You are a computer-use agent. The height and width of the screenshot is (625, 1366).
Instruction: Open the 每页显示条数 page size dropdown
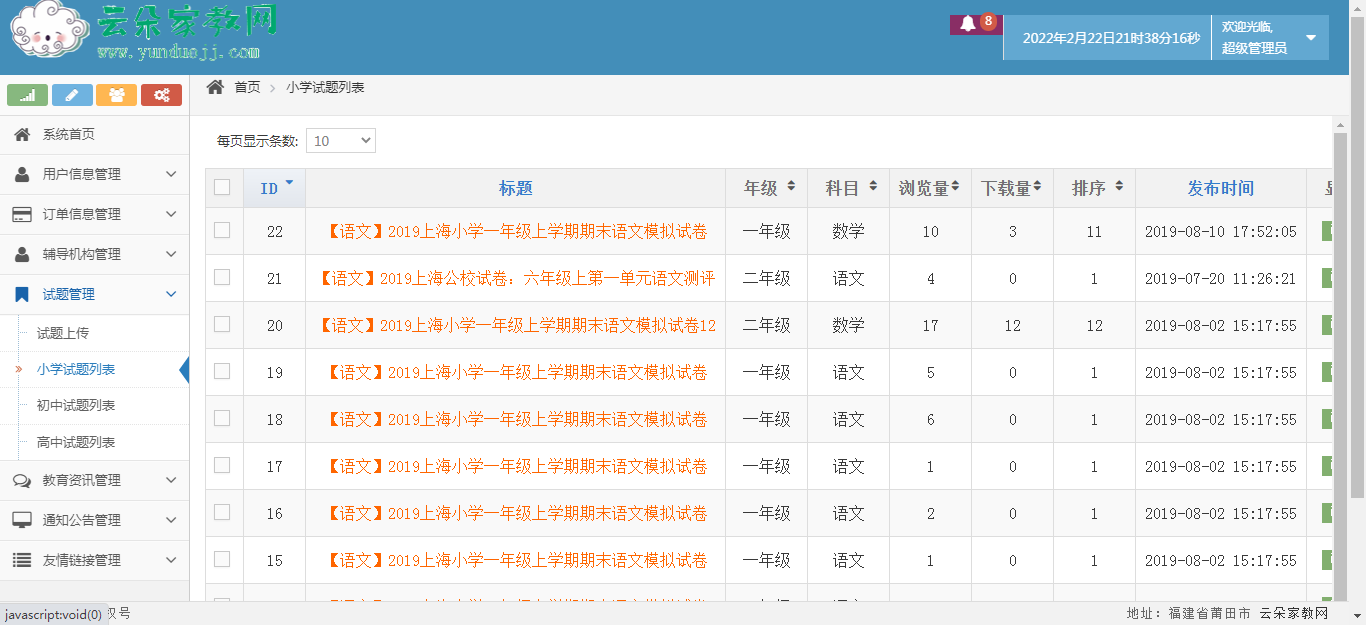tap(340, 141)
